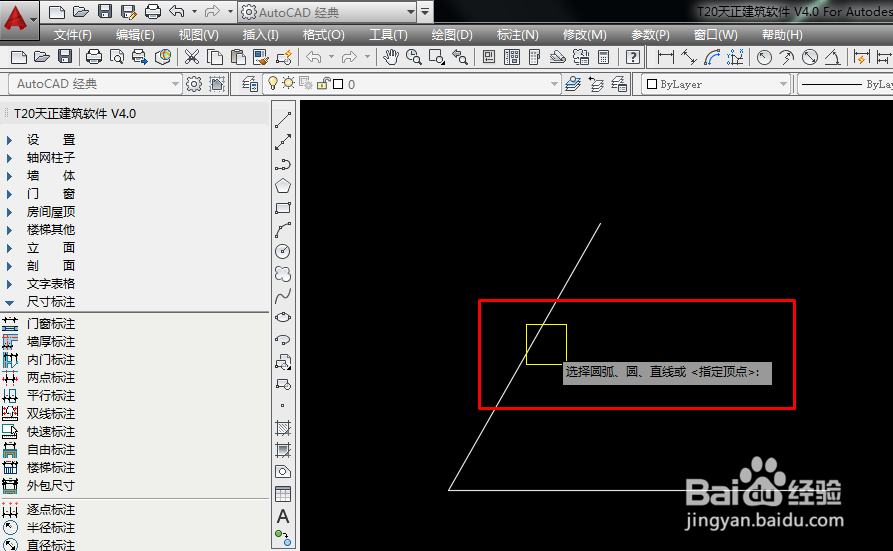Select the Rectangle draw tool

coord(283,208)
